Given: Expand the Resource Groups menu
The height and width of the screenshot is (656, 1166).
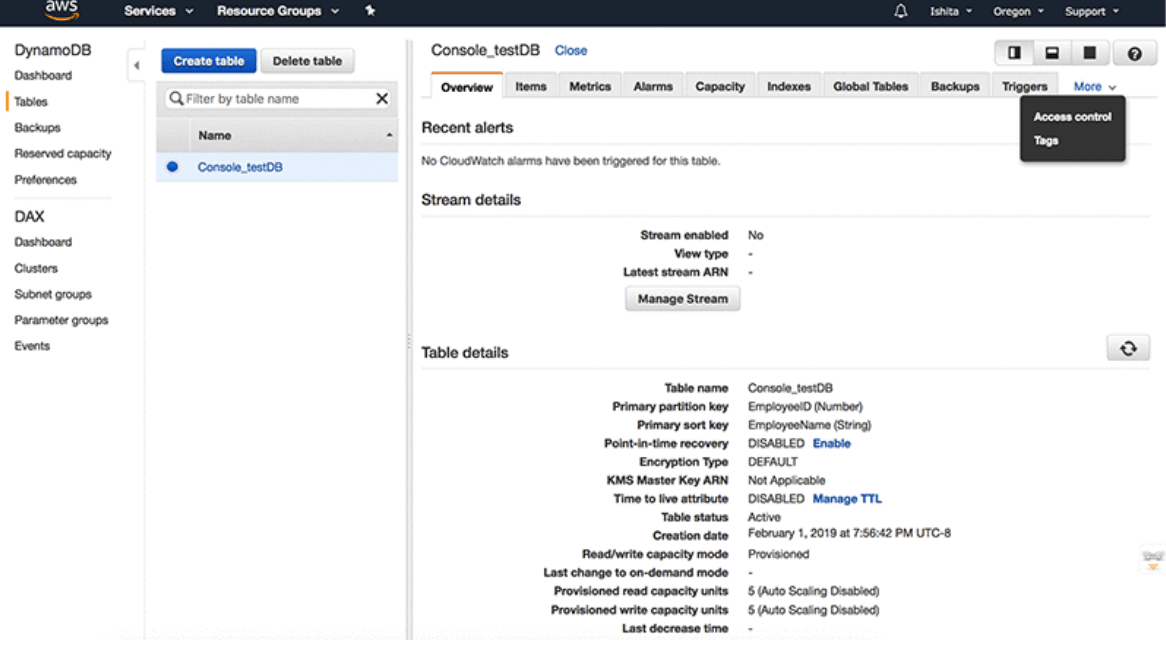Looking at the screenshot, I should [x=278, y=10].
